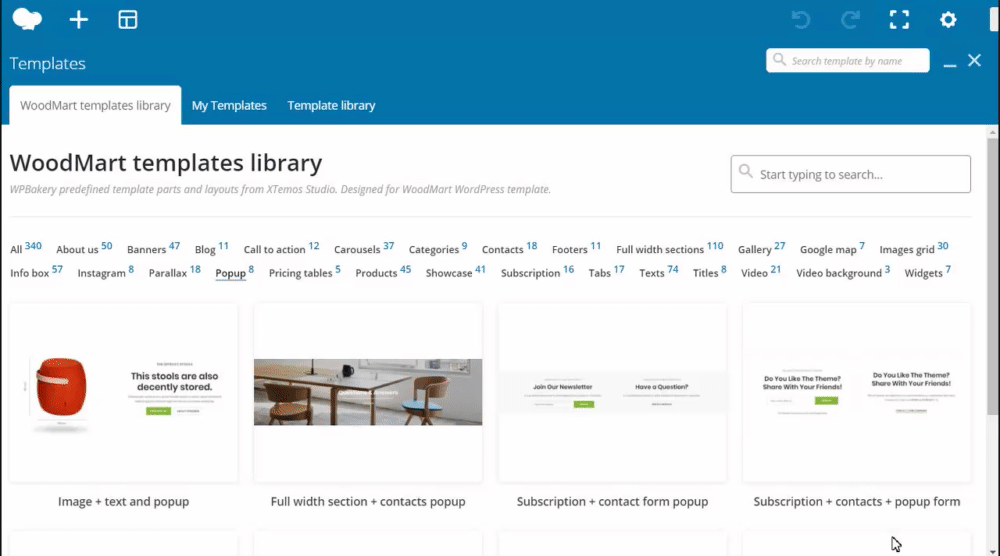The width and height of the screenshot is (1000, 556).
Task: Open the templates layout icon in toolbar
Action: tap(128, 20)
